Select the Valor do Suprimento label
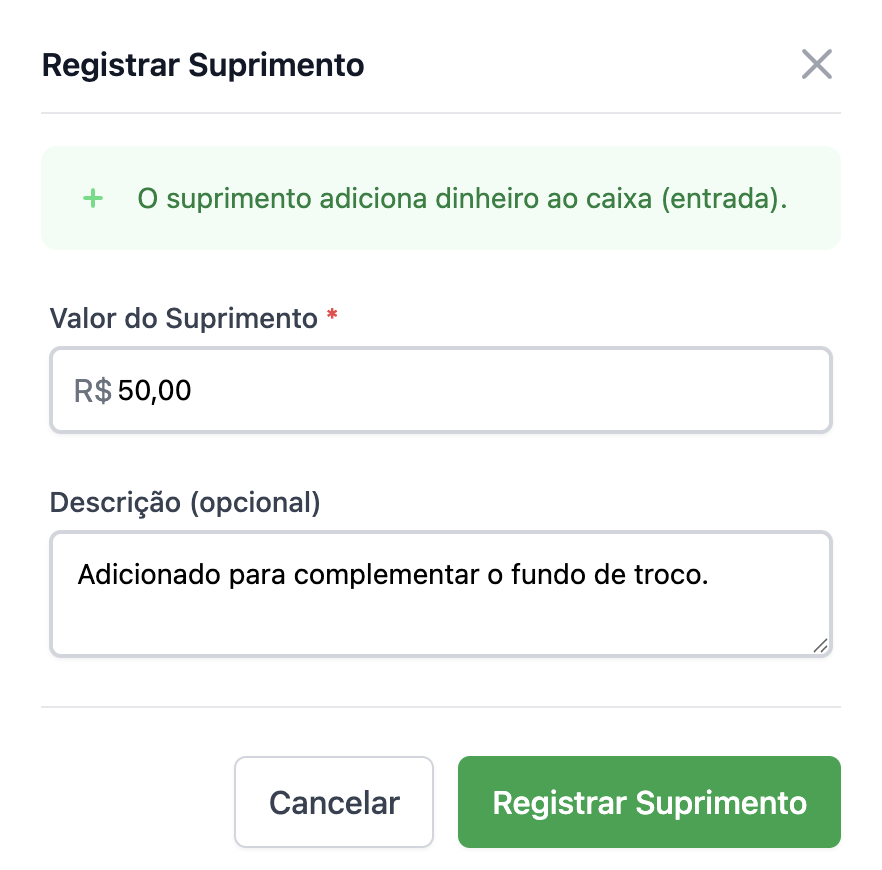The image size is (882, 870). 183,318
